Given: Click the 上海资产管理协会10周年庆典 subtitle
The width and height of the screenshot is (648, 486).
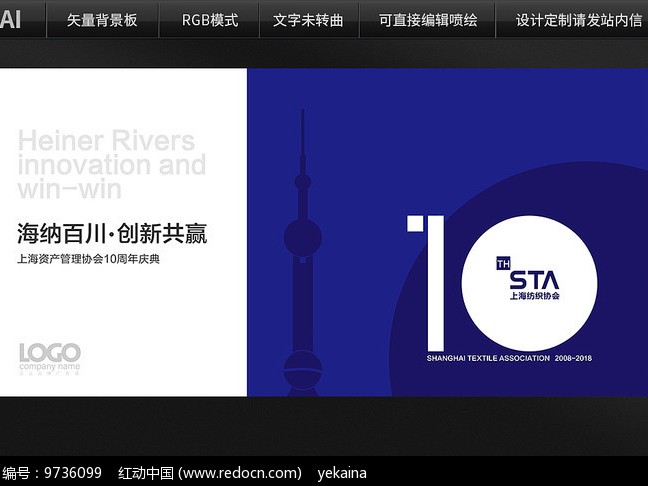Looking at the screenshot, I should (88, 259).
